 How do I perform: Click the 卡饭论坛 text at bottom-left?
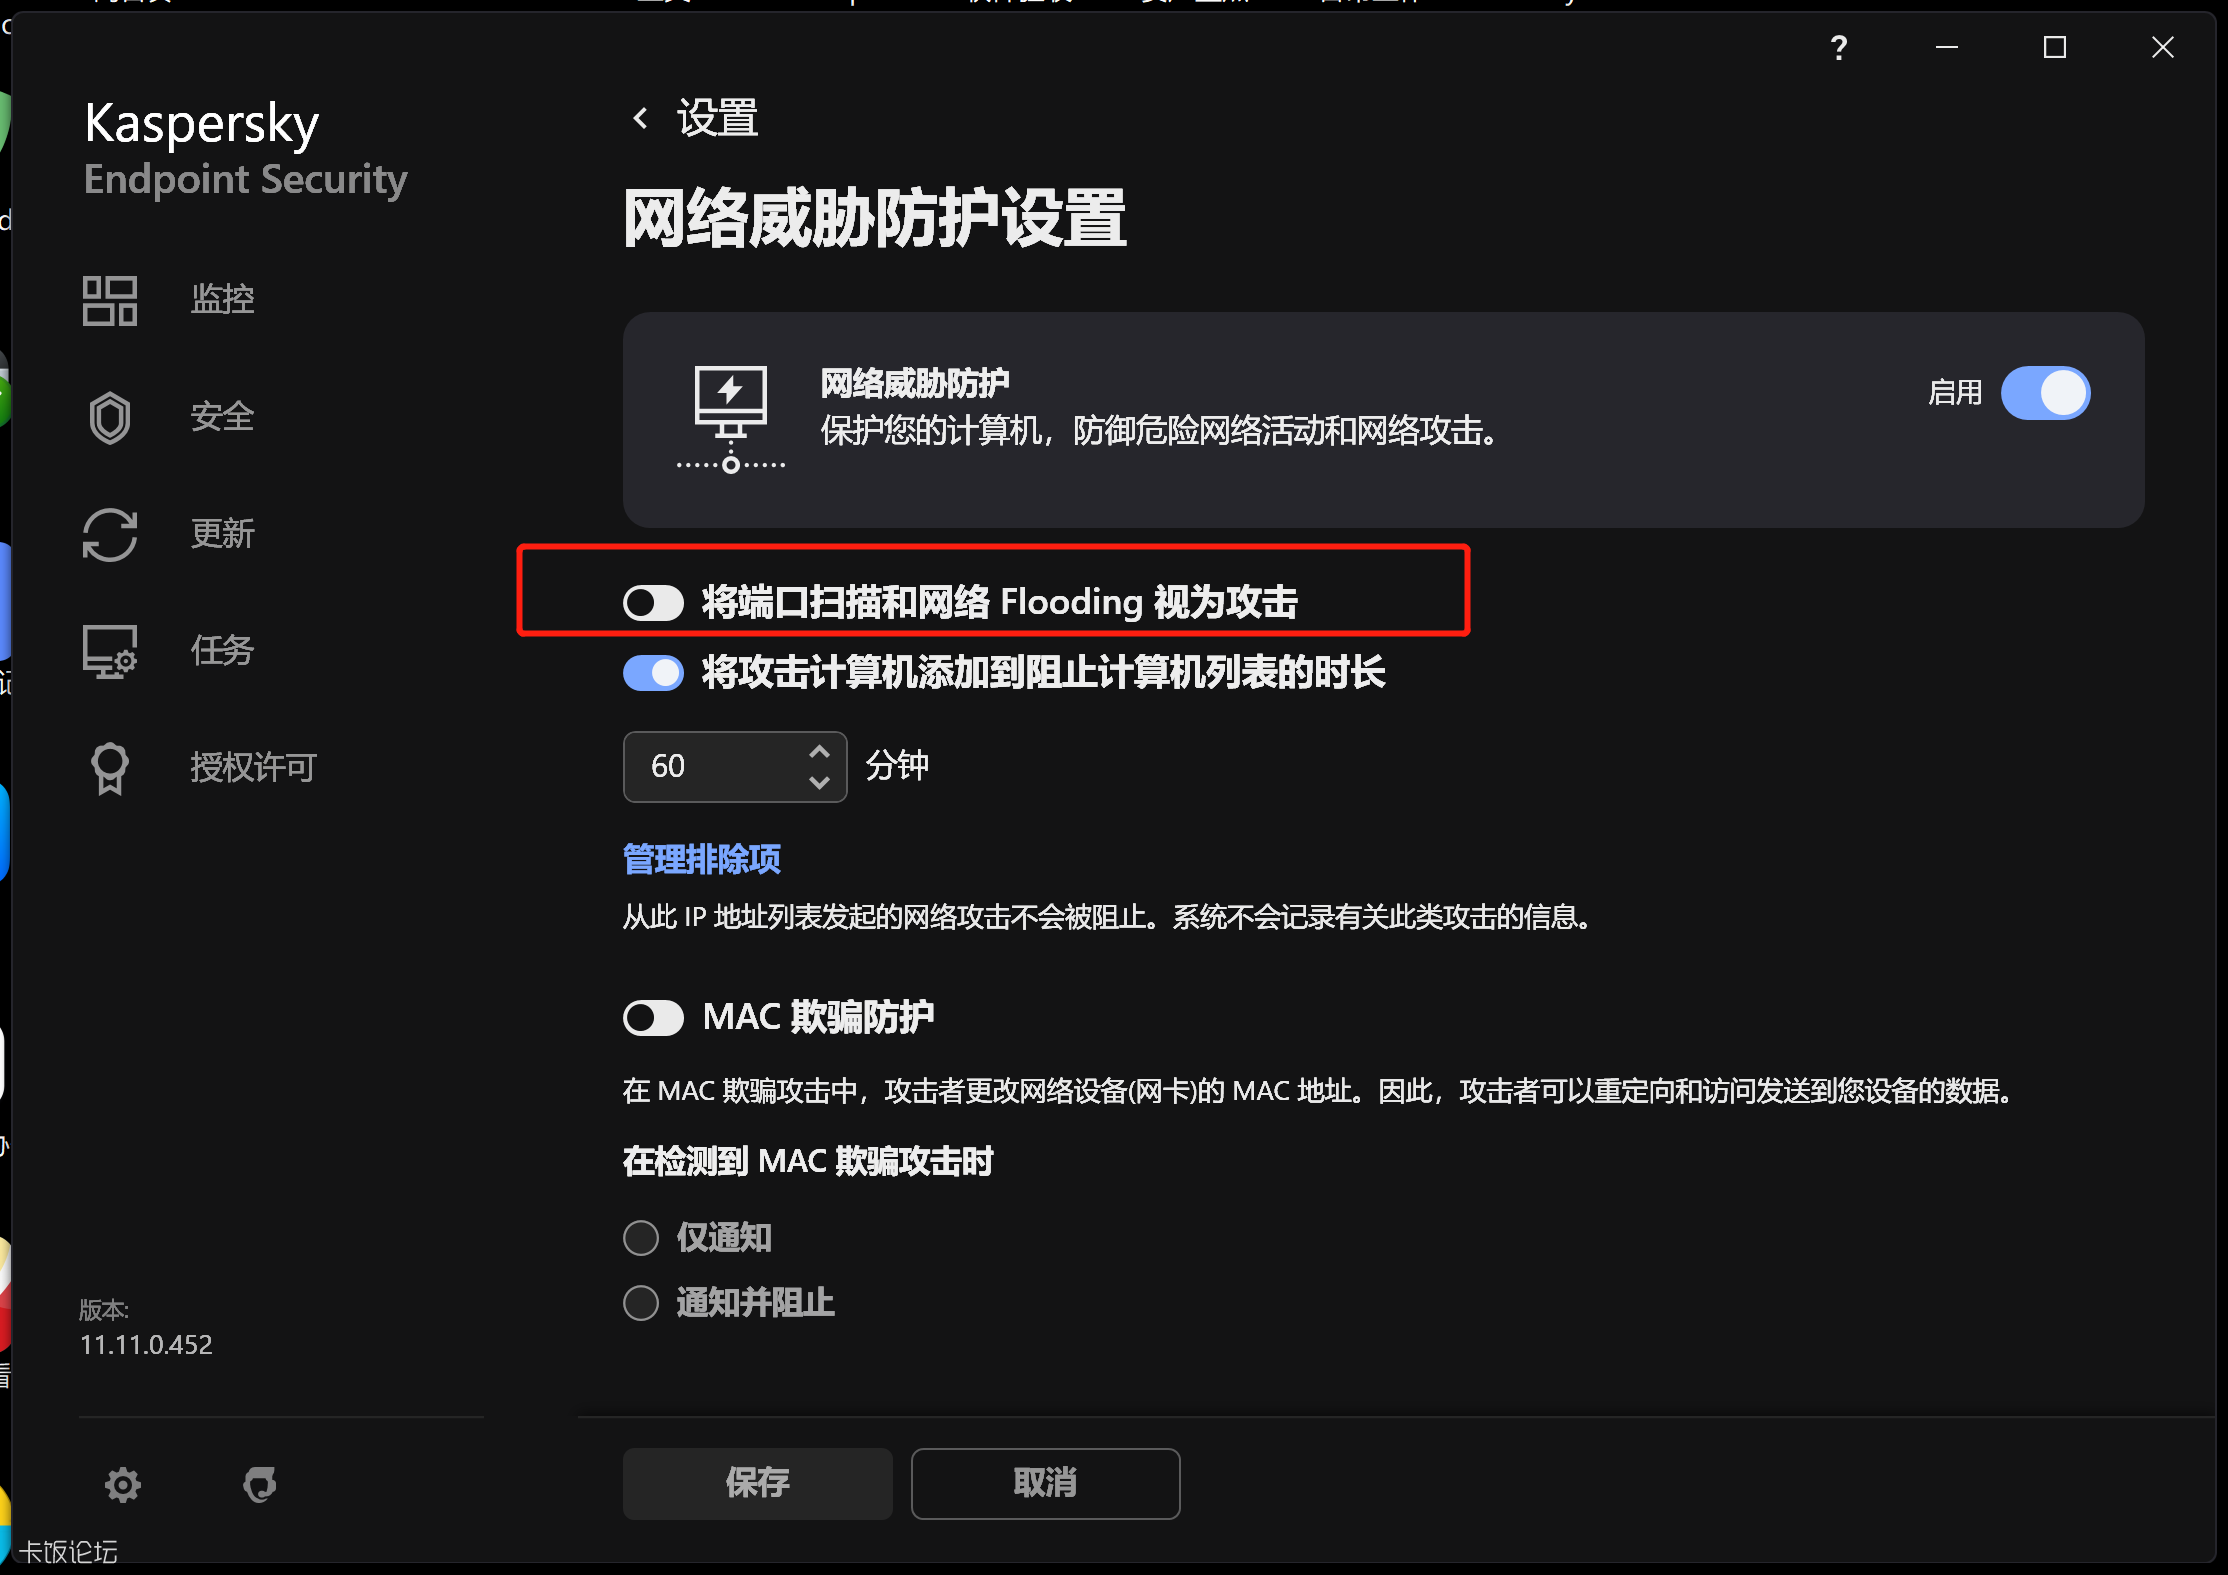pos(68,1552)
